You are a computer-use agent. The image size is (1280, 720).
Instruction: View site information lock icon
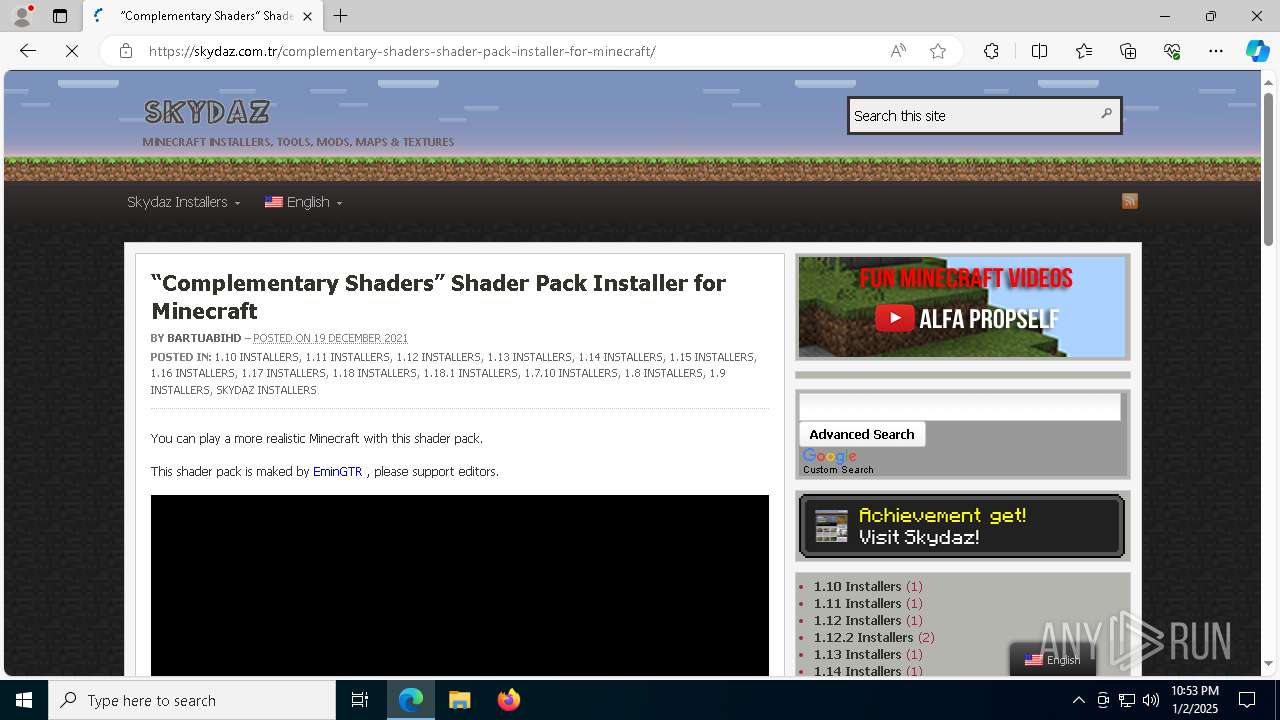click(126, 51)
